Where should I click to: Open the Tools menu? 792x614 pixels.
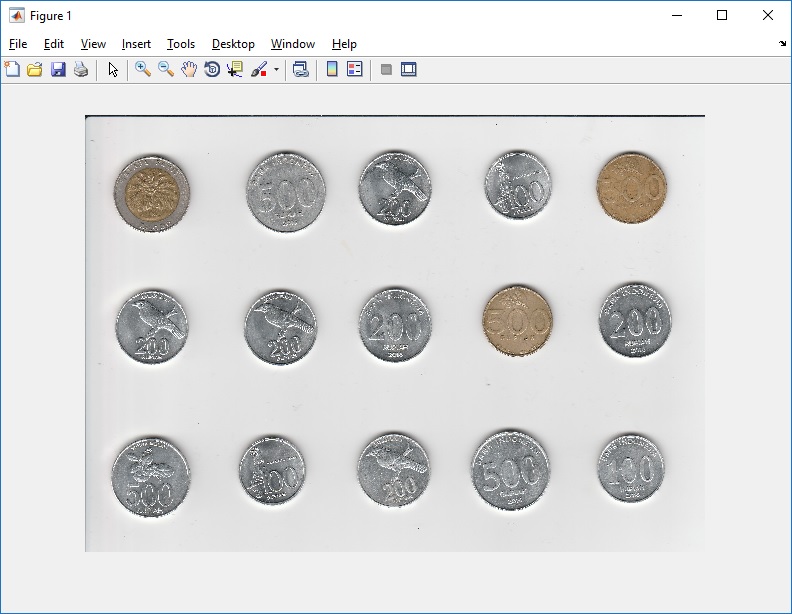coord(181,44)
